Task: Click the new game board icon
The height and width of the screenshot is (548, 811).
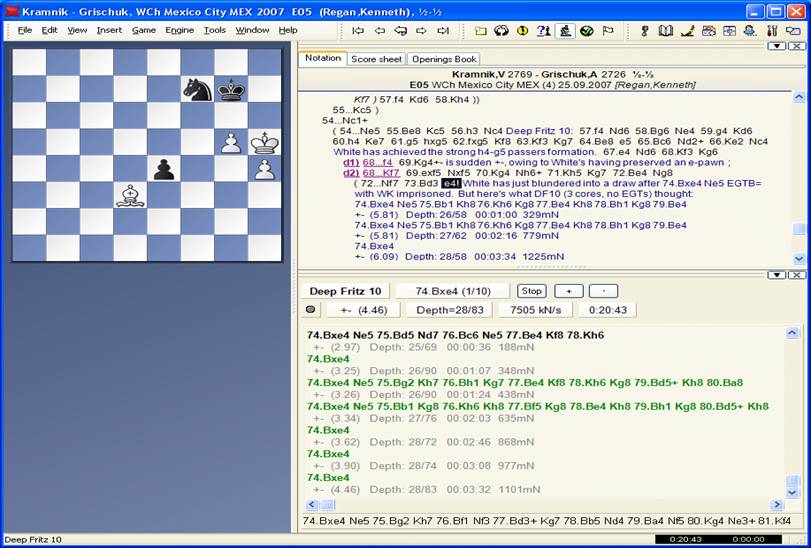Action: pyautogui.click(x=480, y=31)
